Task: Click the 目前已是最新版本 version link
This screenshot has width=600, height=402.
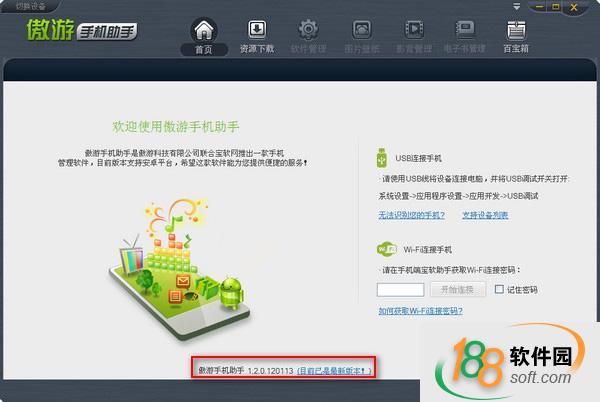Action: click(x=334, y=371)
